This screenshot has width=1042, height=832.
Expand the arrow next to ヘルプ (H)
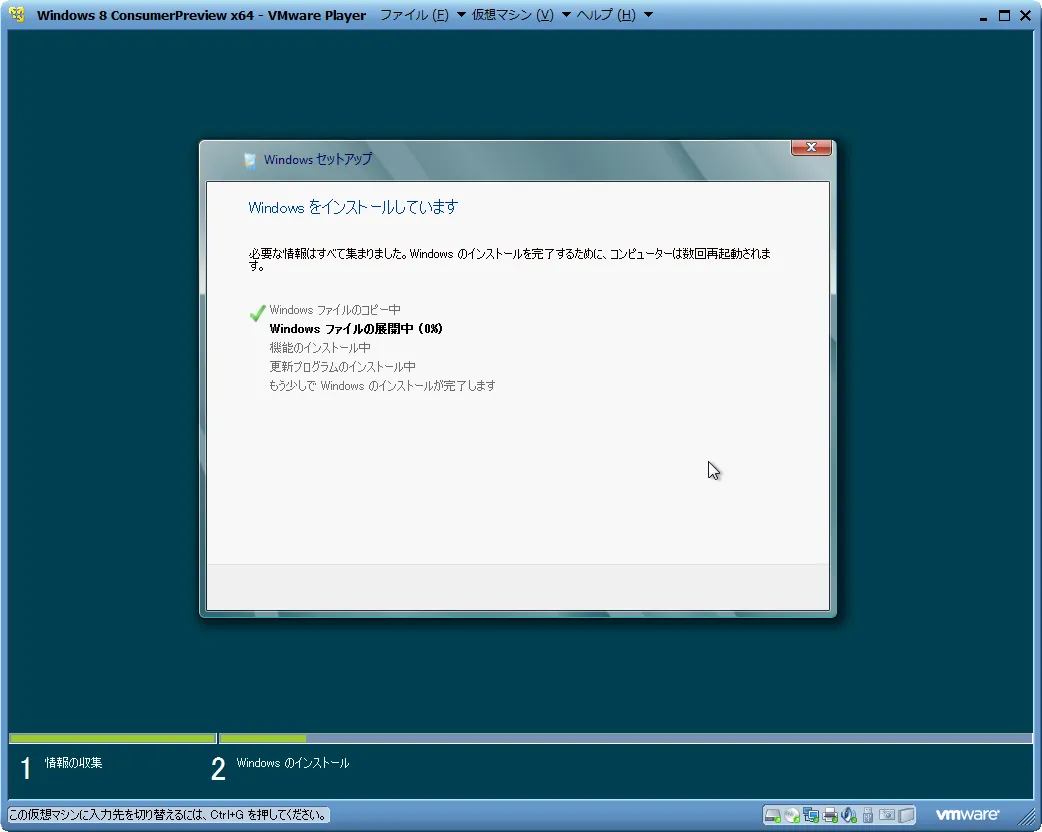coord(648,15)
